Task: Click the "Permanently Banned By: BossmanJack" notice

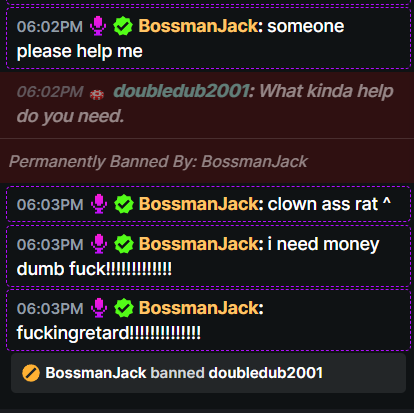Action: point(158,161)
